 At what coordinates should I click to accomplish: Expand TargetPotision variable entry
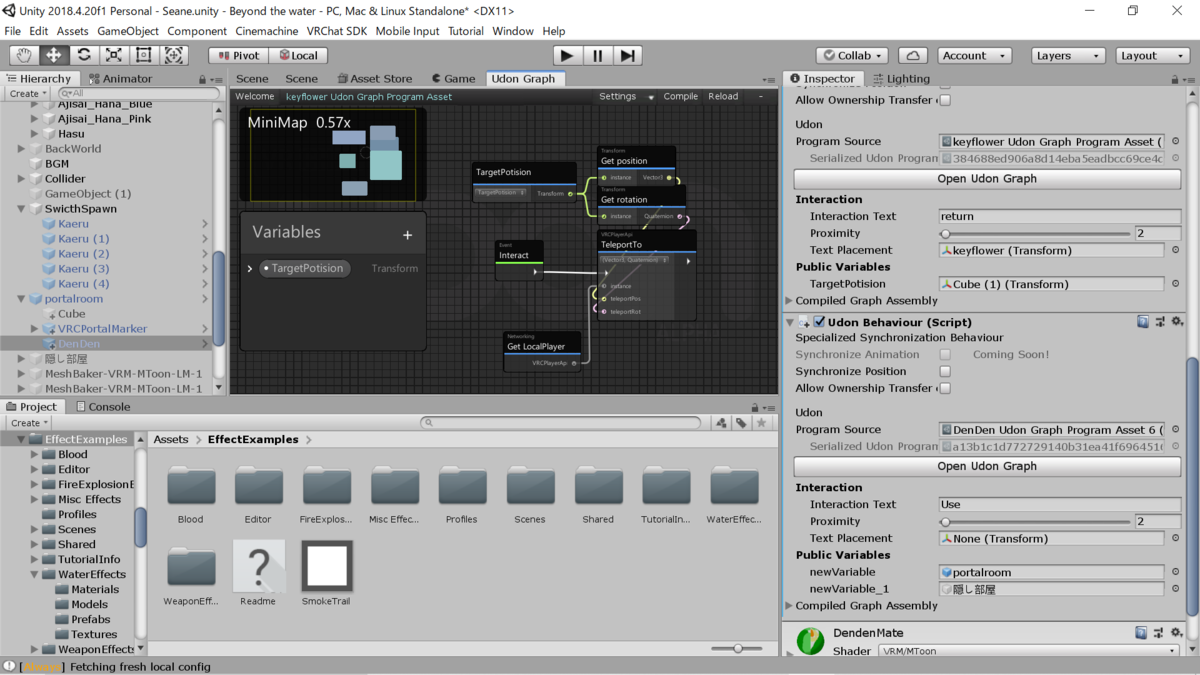tap(250, 268)
